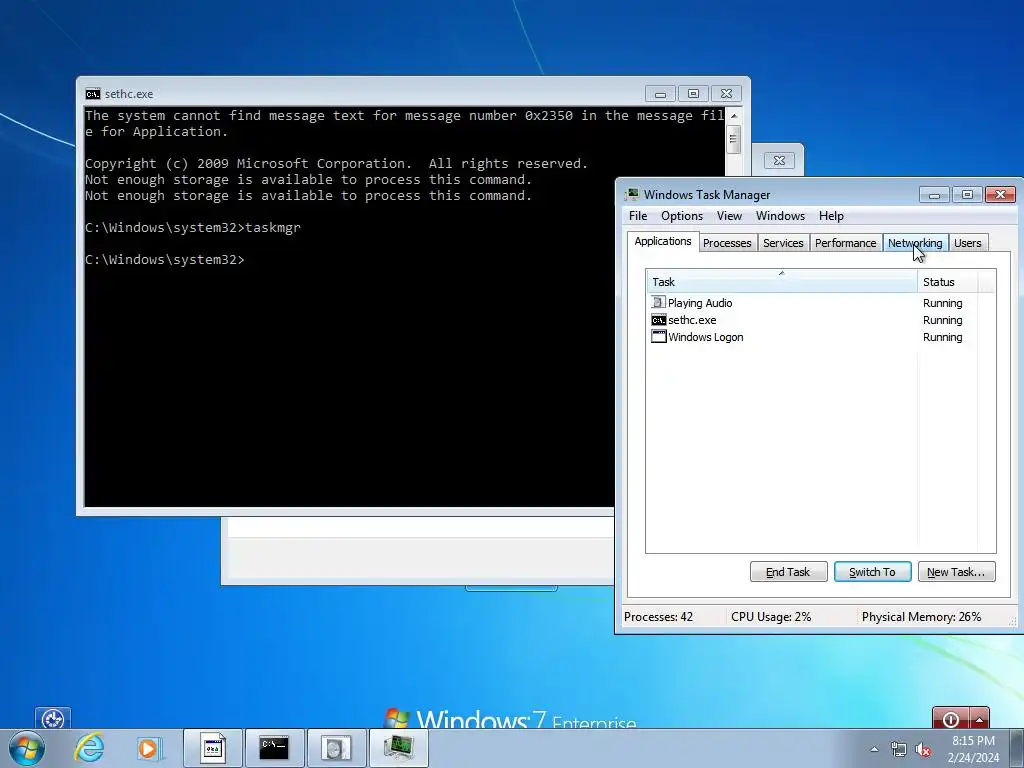Click the sethc.exe console scrollbar thumb

[x=733, y=139]
